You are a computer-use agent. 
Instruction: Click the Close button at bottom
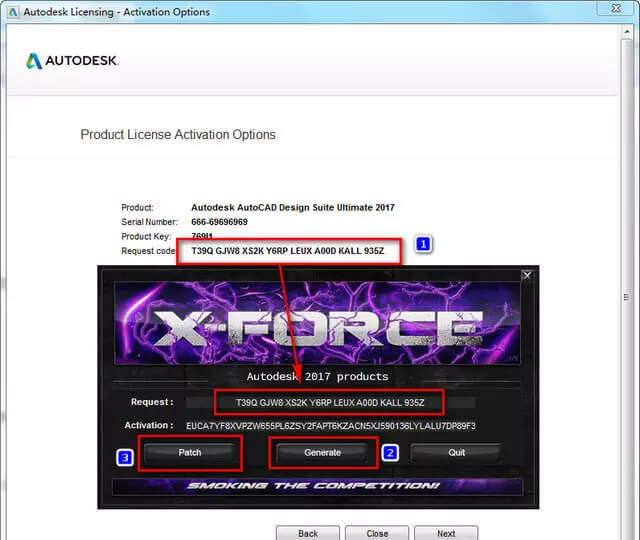[x=377, y=533]
